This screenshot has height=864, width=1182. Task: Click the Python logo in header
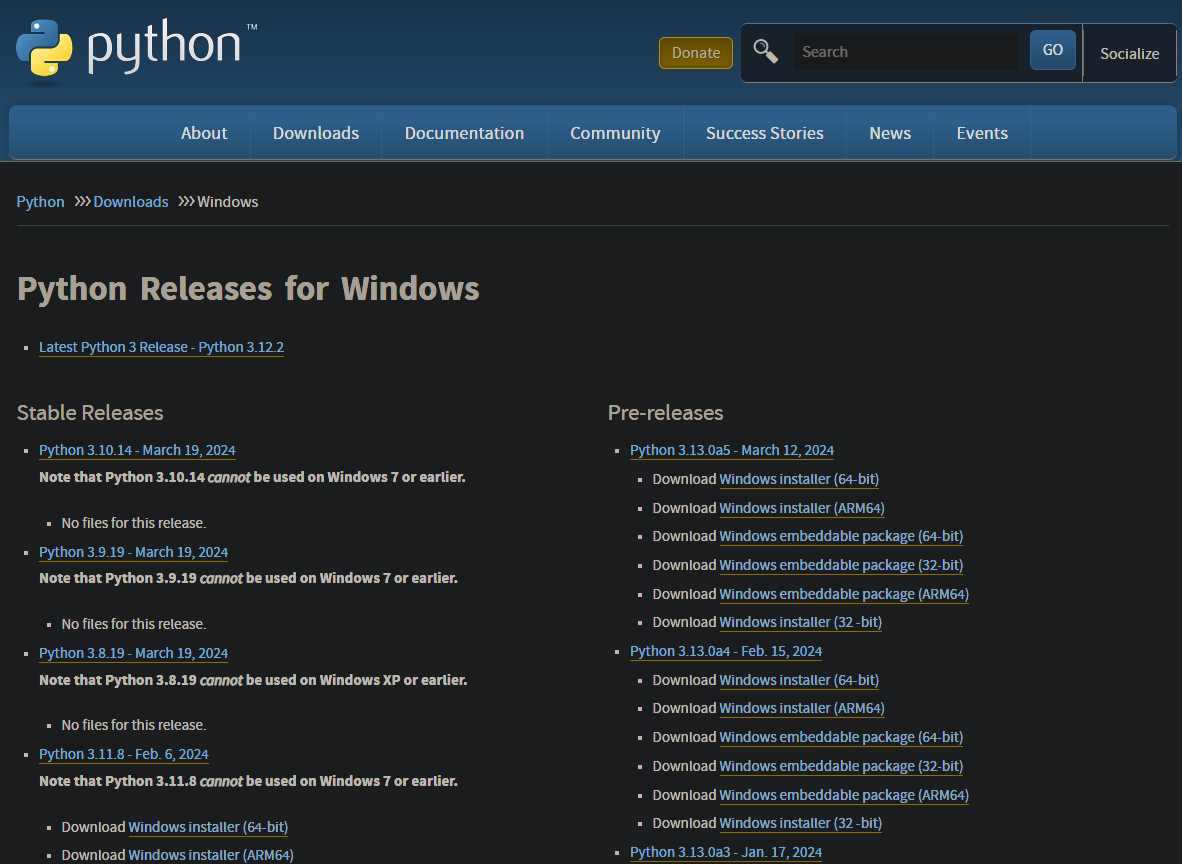pos(136,48)
